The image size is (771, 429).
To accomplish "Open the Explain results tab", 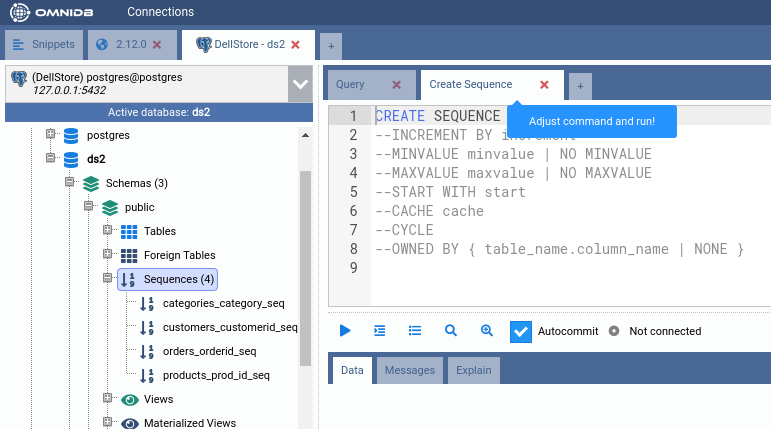I will [474, 370].
